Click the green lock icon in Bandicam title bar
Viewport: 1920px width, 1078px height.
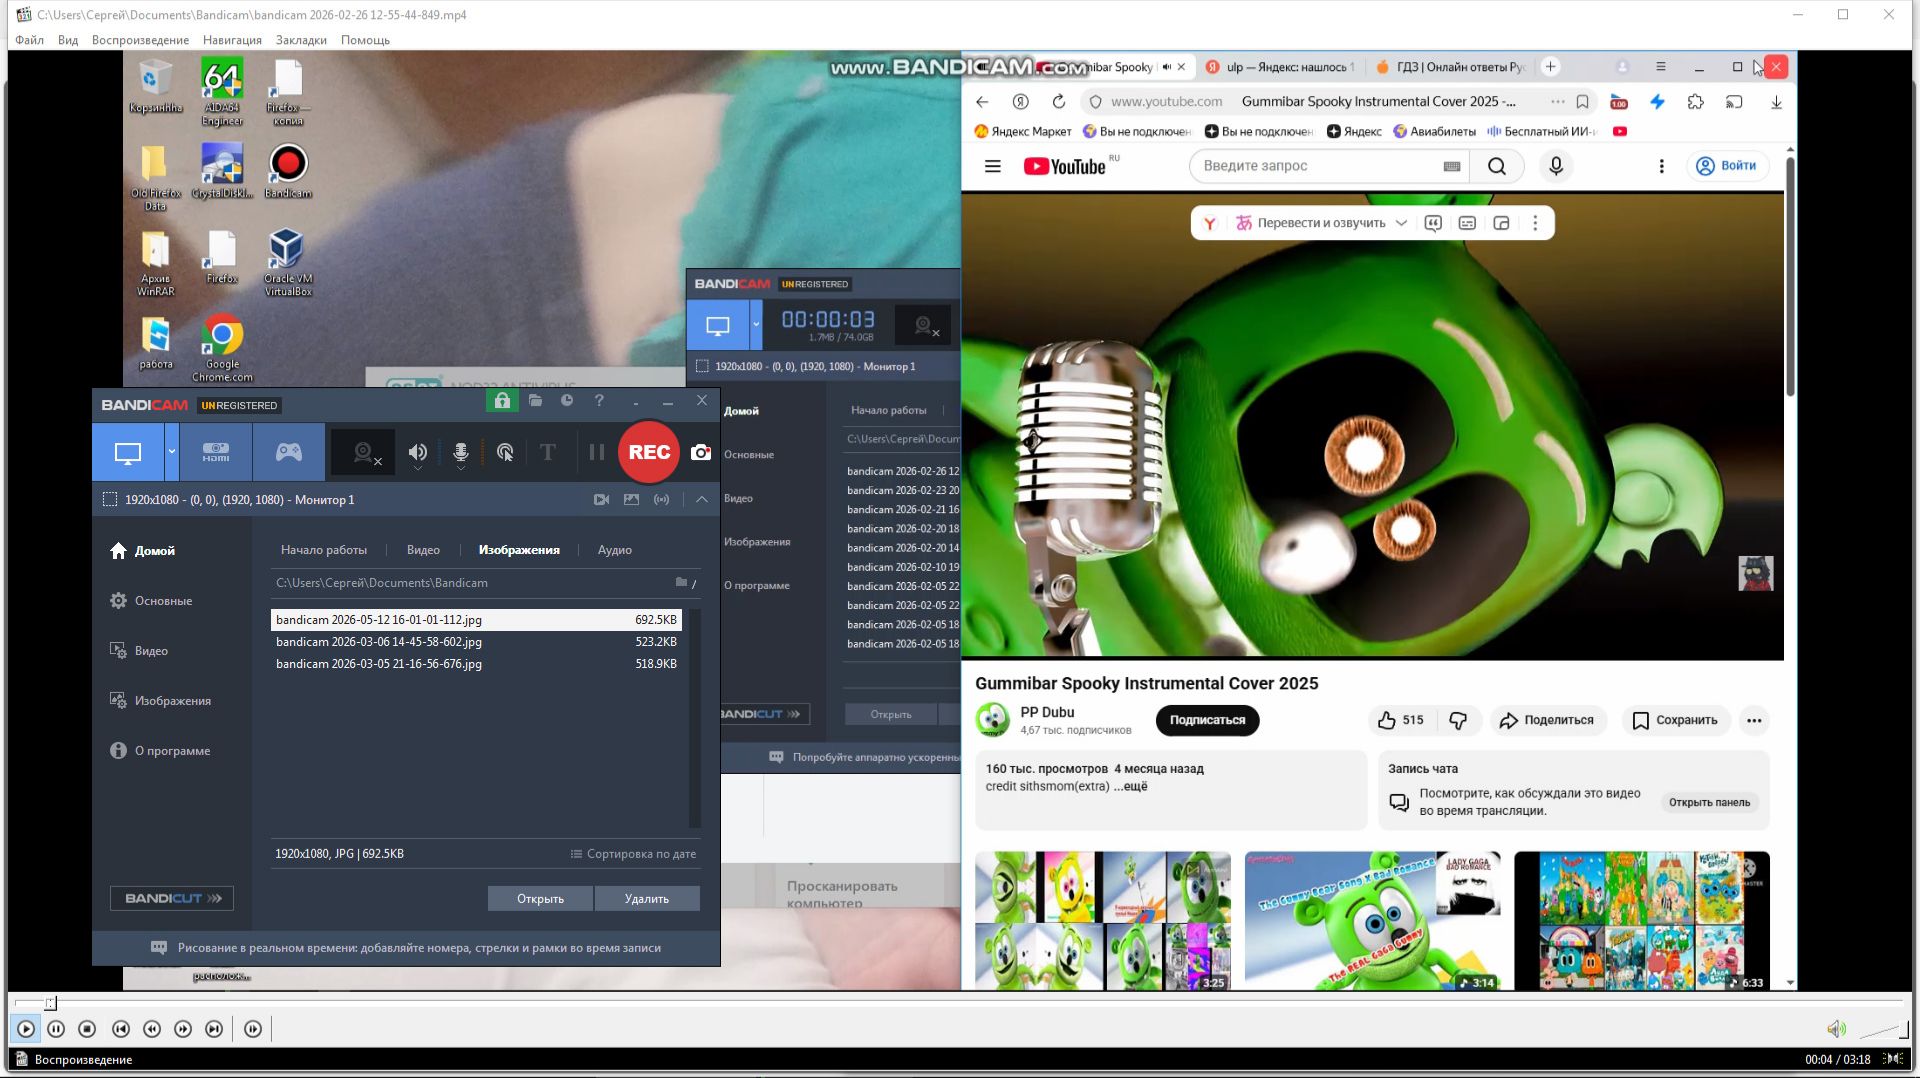[502, 401]
